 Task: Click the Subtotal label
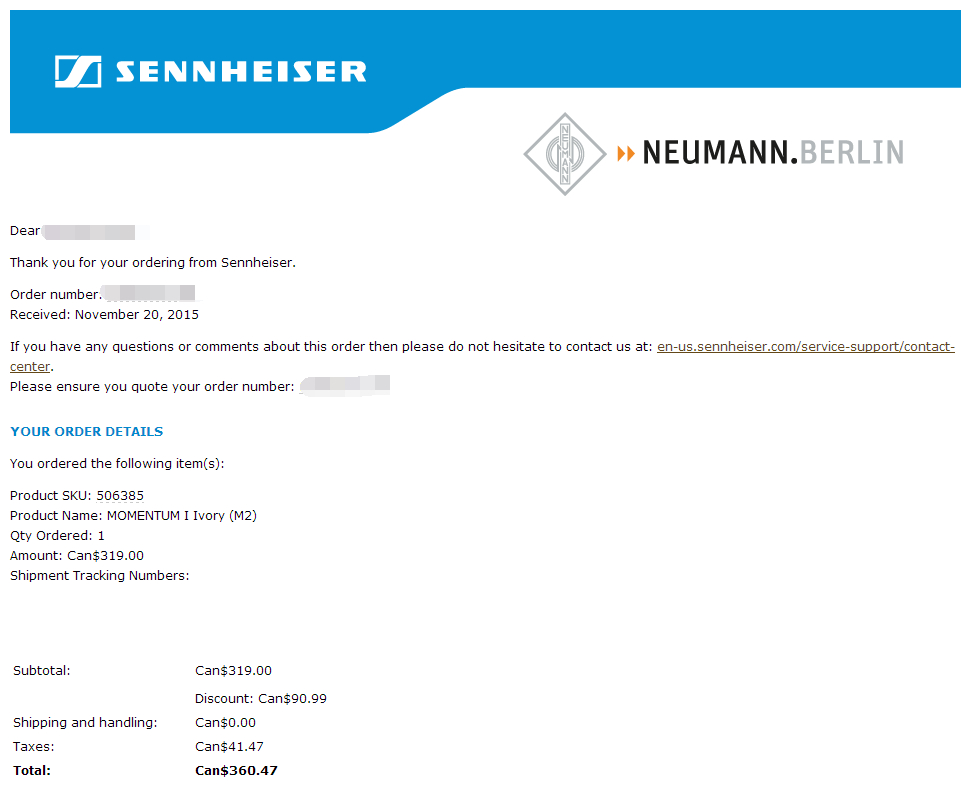pos(42,671)
